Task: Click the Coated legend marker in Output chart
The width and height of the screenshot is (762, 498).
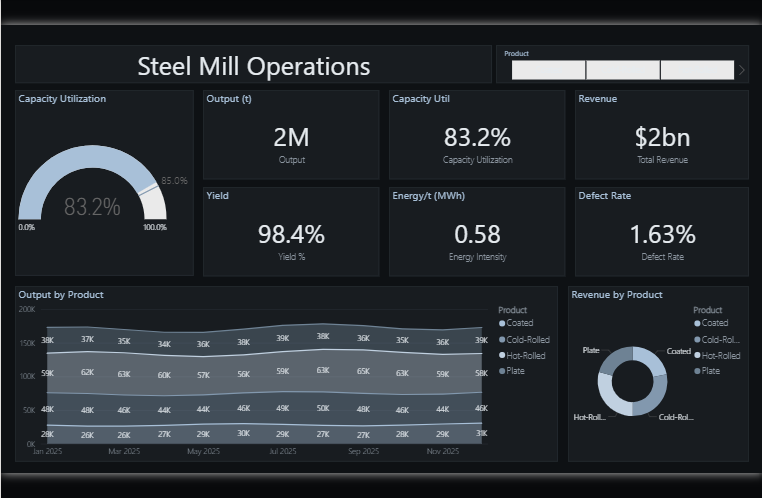Action: coord(502,324)
